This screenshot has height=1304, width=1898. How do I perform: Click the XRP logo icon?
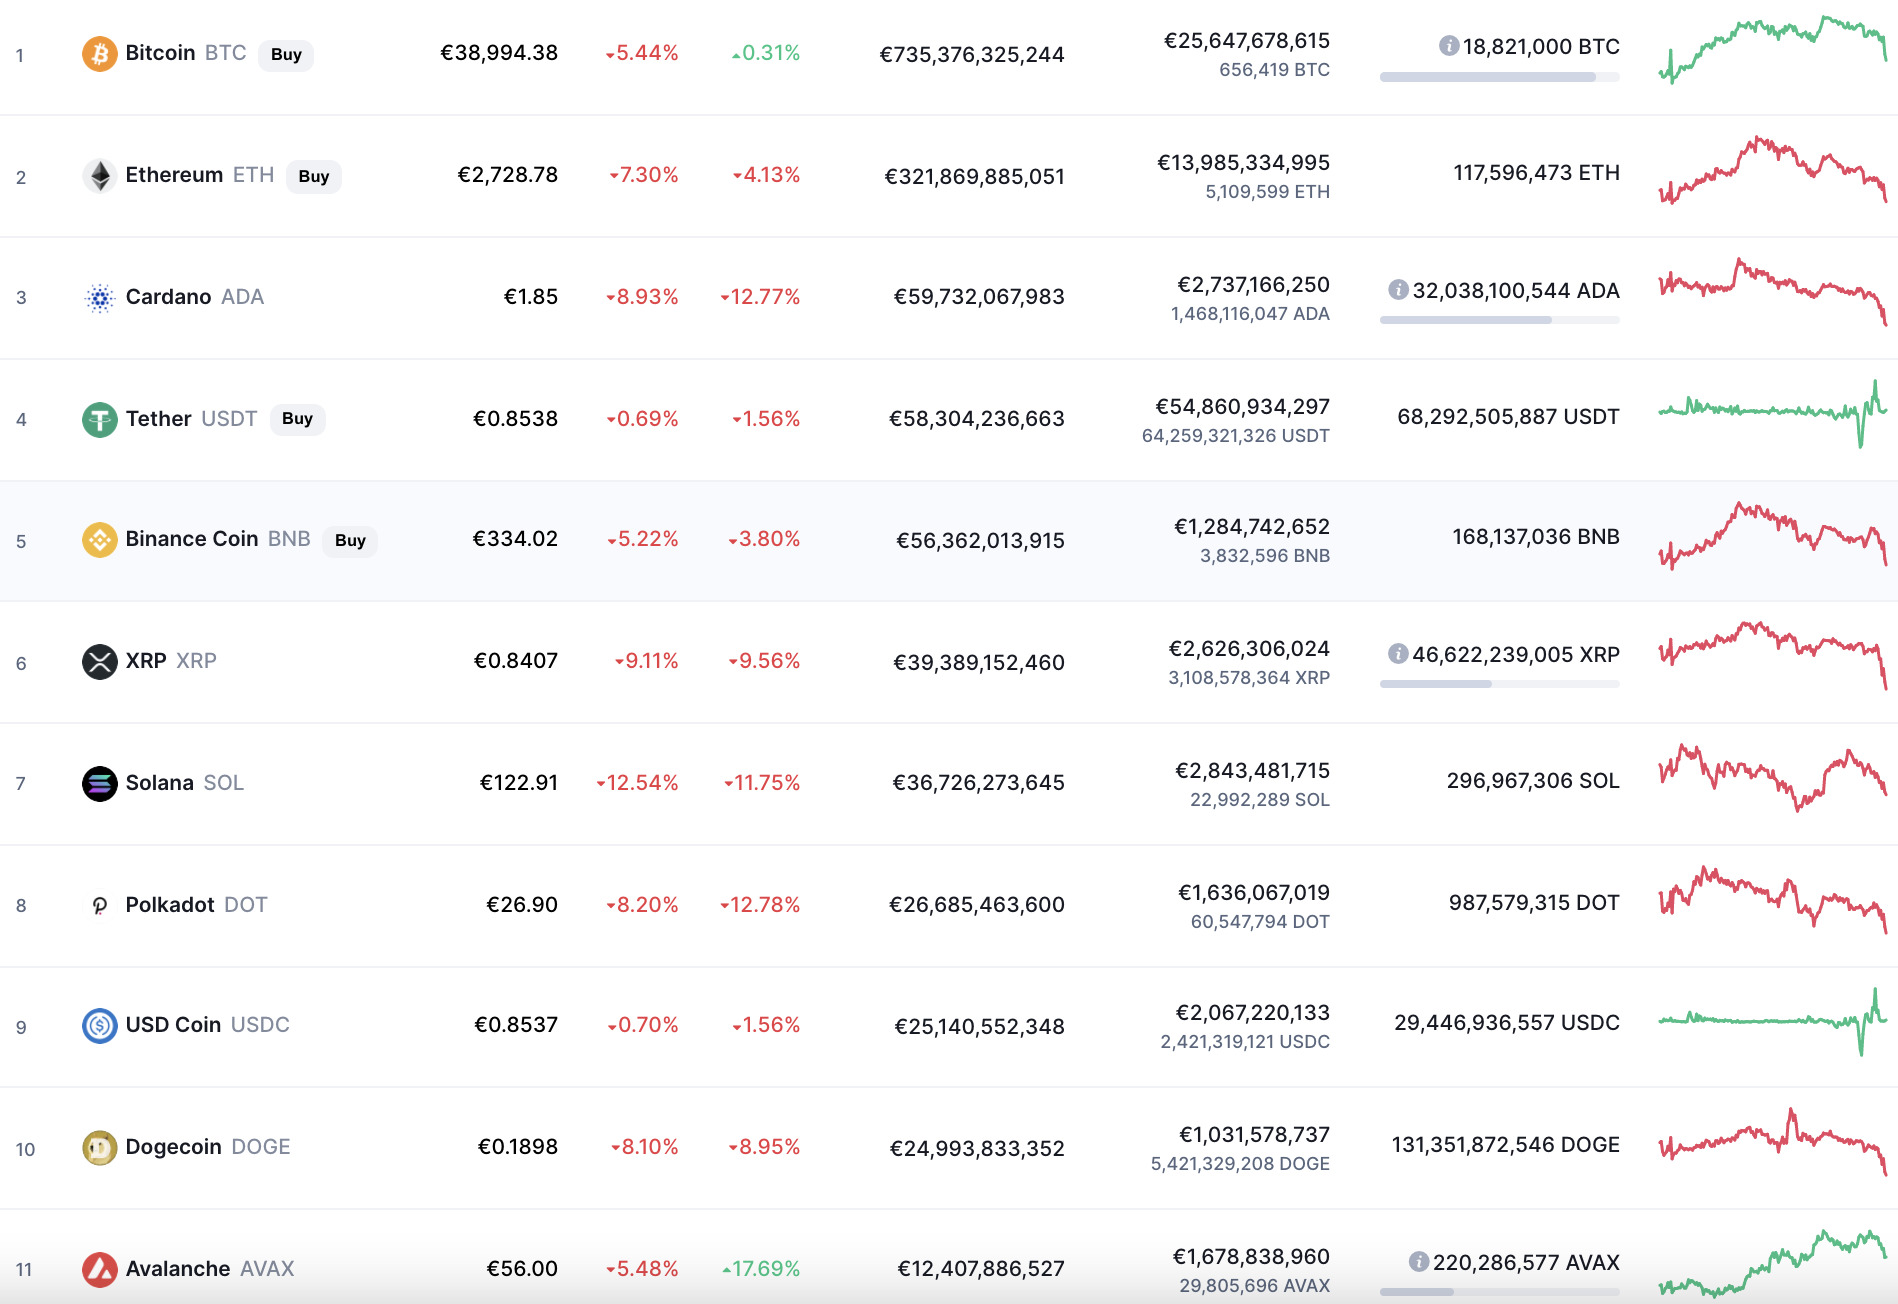(99, 662)
